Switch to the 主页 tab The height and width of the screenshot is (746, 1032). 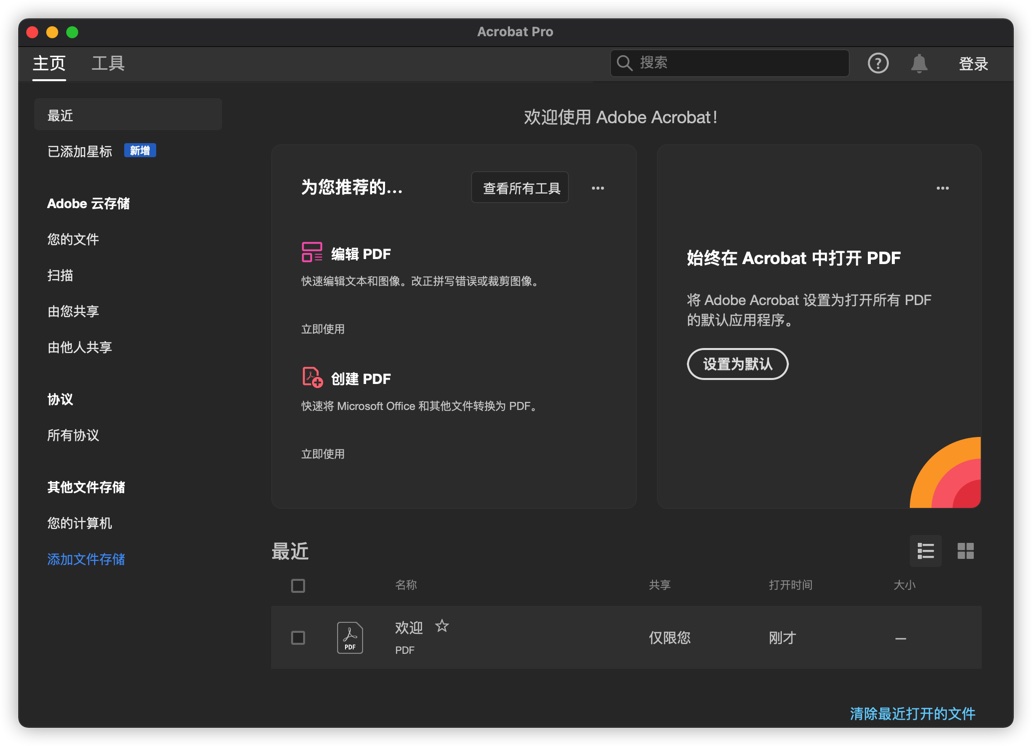point(49,63)
